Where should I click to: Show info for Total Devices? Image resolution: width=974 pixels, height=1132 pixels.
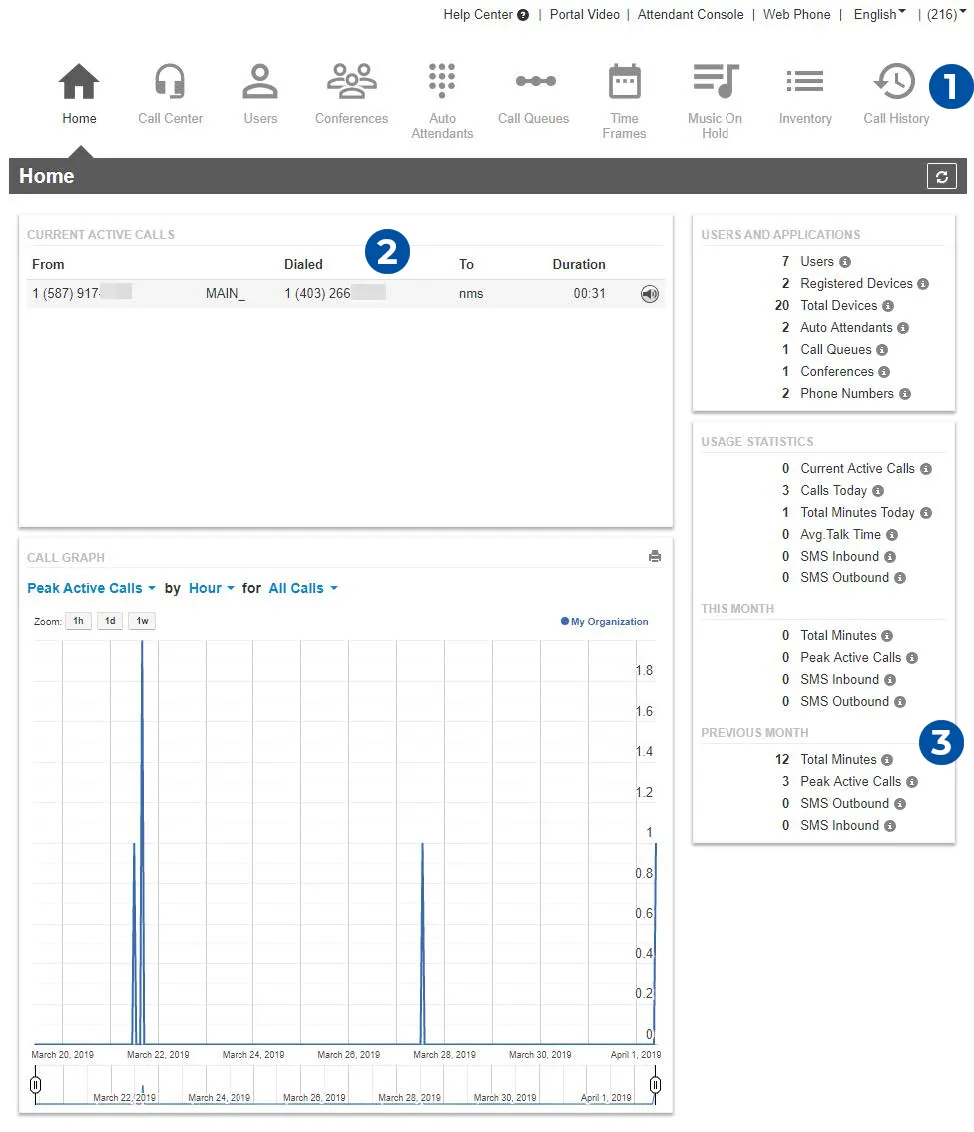888,306
